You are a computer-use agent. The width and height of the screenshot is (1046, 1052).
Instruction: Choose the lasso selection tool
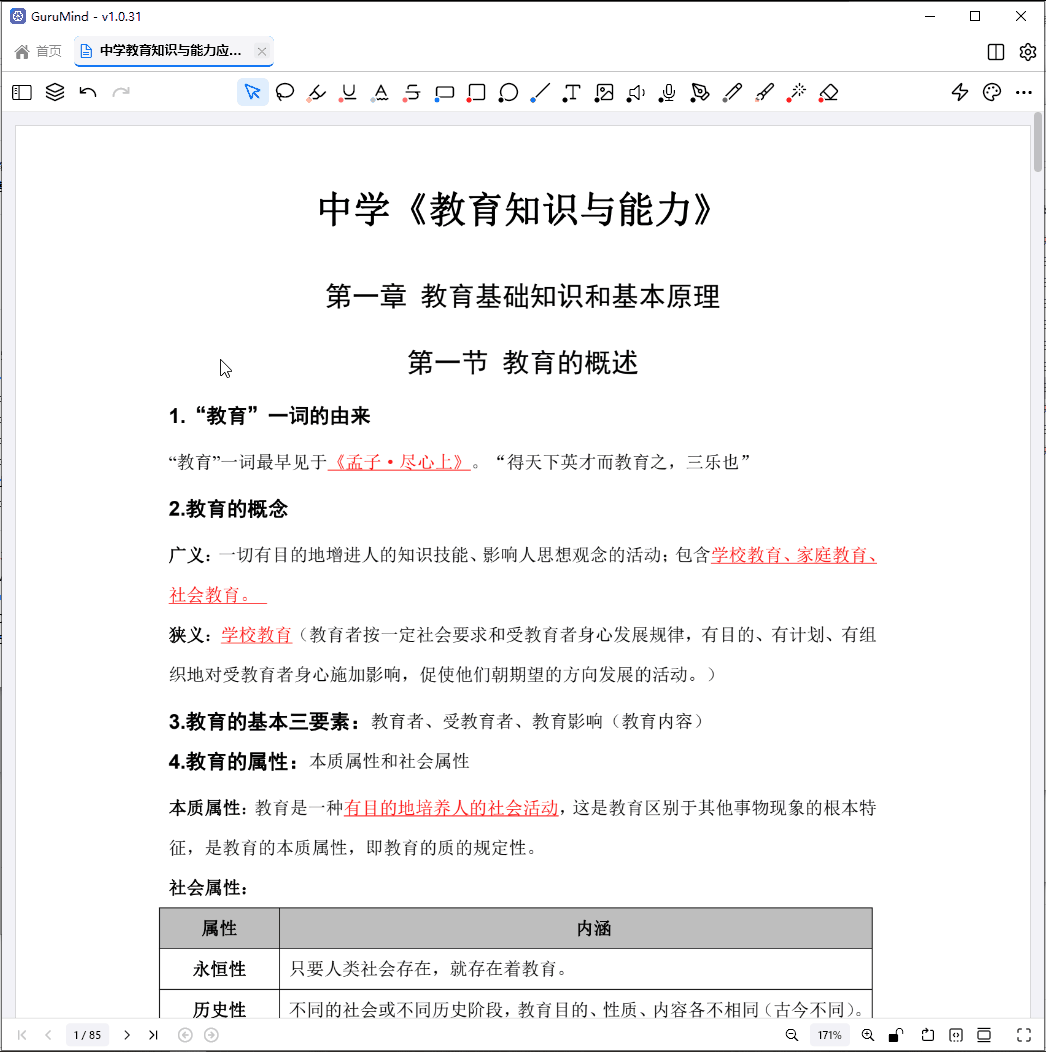[x=284, y=93]
